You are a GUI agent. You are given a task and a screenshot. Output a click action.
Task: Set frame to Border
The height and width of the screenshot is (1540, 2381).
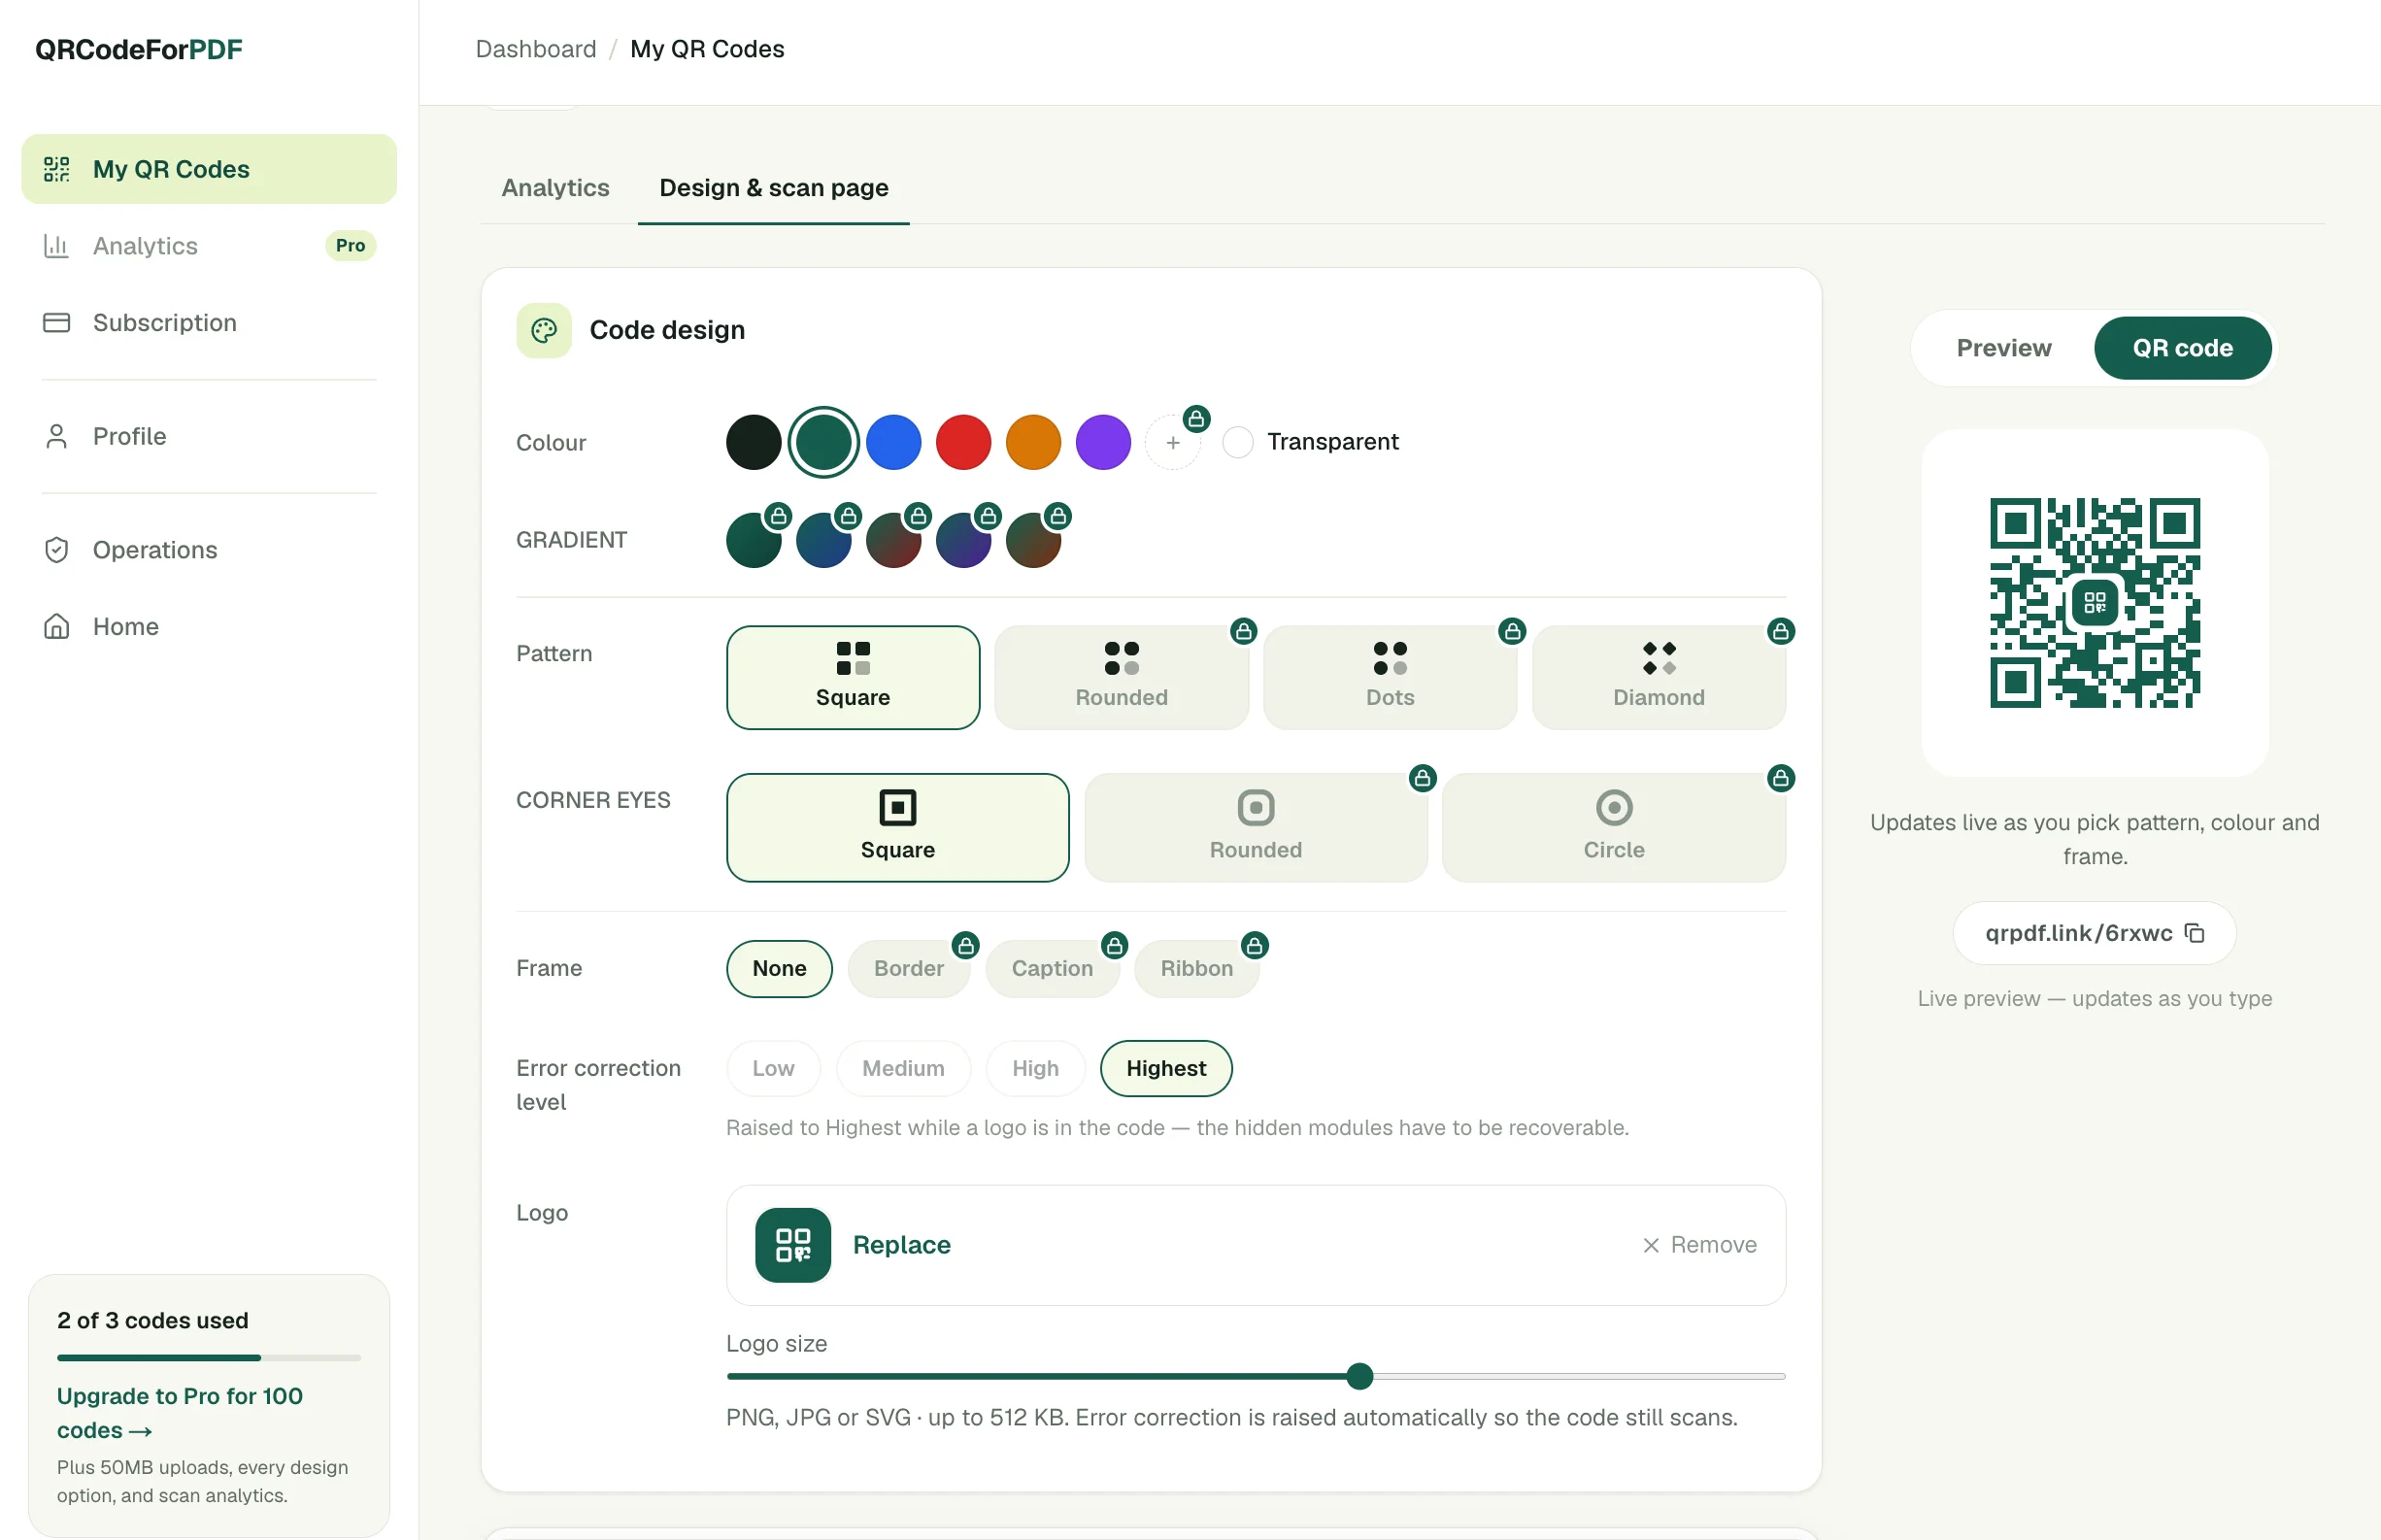click(x=909, y=969)
